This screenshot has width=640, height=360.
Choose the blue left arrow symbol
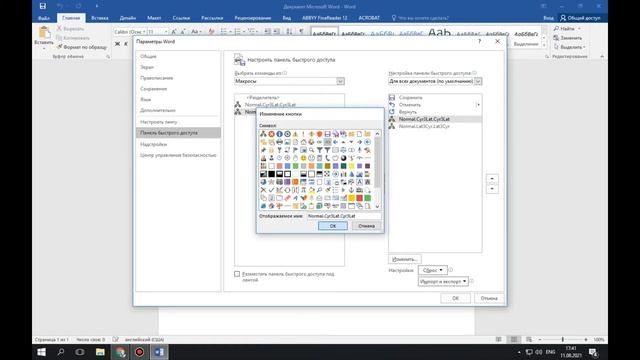pos(335,142)
